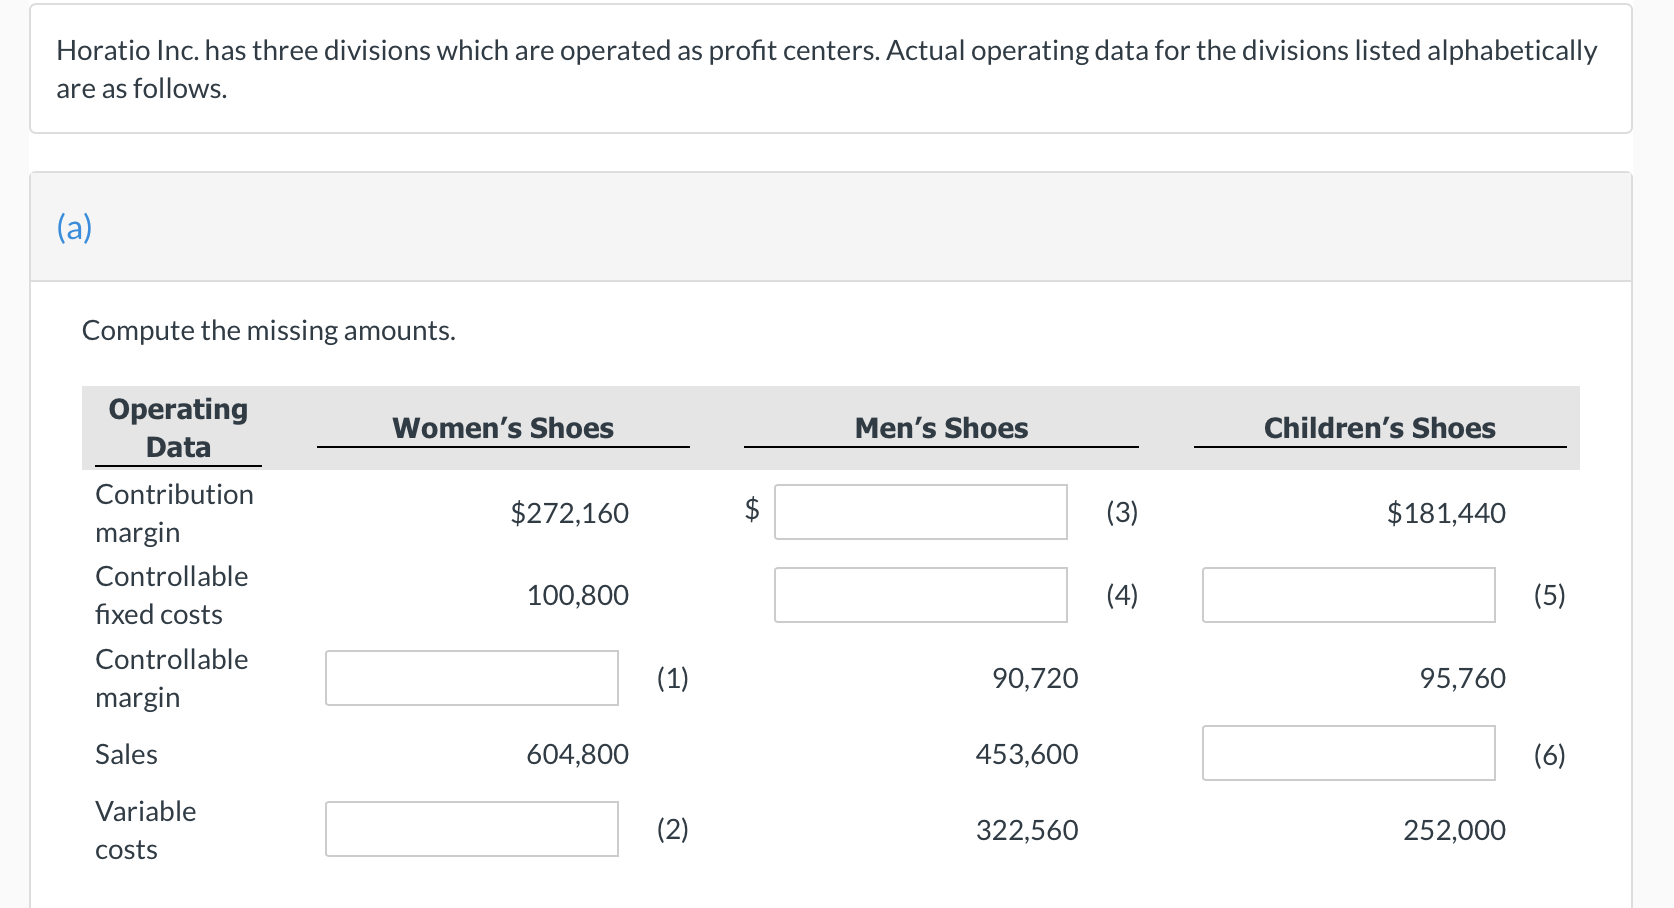The width and height of the screenshot is (1674, 908).
Task: Click the Men's Shoes column header
Action: (941, 428)
